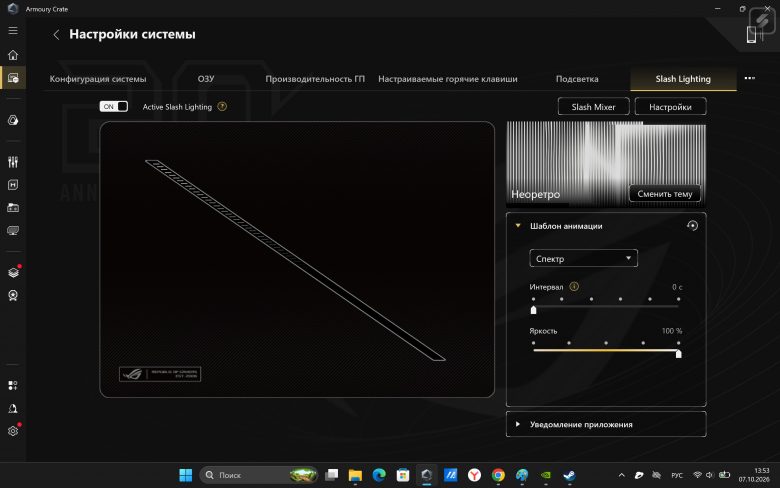Screen dimensions: 780x488
Task: Switch to Производительность ГП tab
Action: click(x=315, y=79)
